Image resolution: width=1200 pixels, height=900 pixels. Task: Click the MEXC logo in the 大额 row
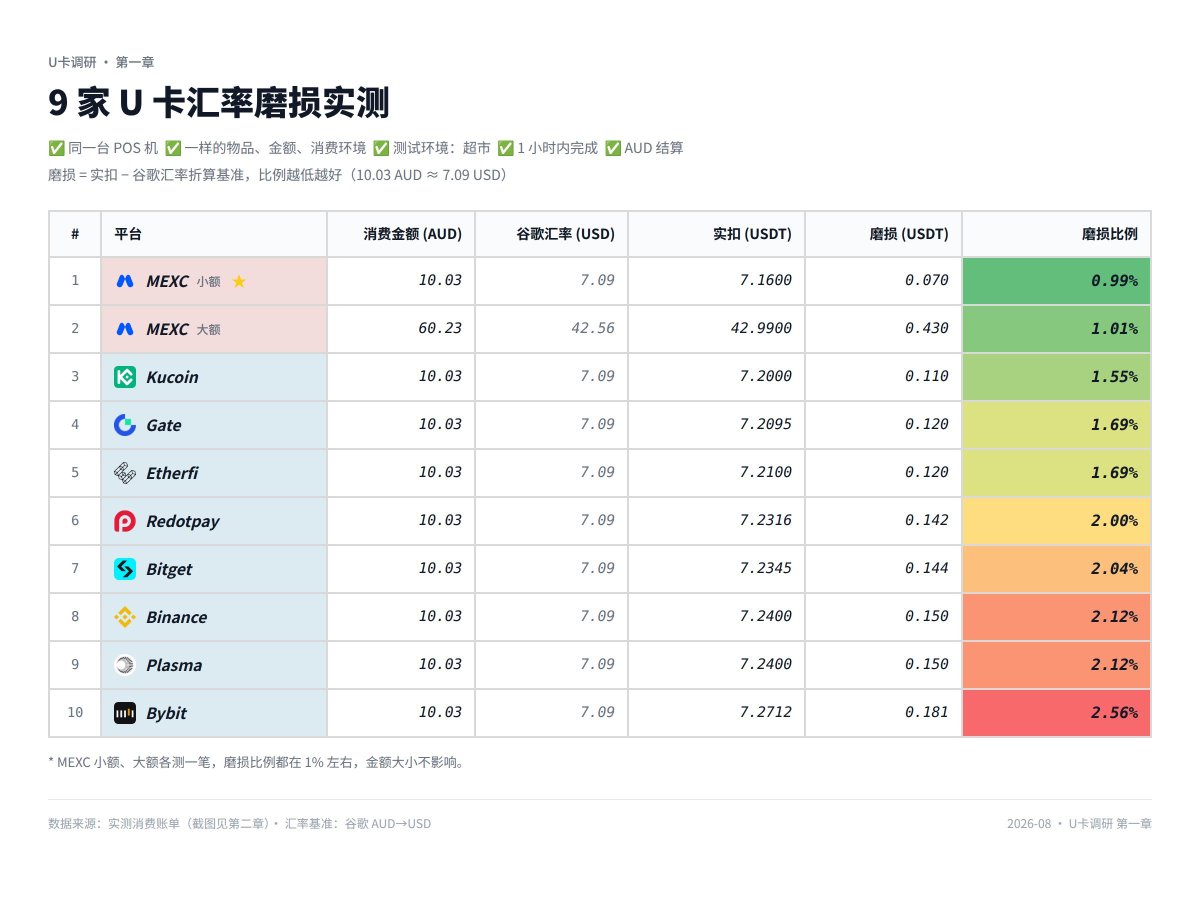point(125,329)
